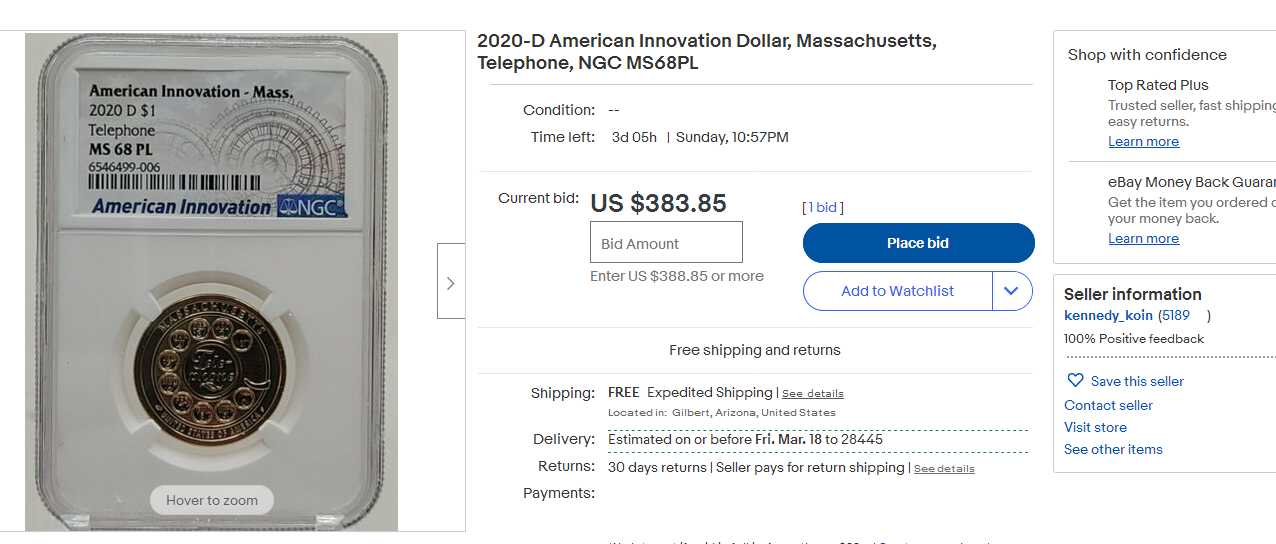1276x544 pixels.
Task: Click Learn more under Top Rated Plus
Action: (1143, 142)
